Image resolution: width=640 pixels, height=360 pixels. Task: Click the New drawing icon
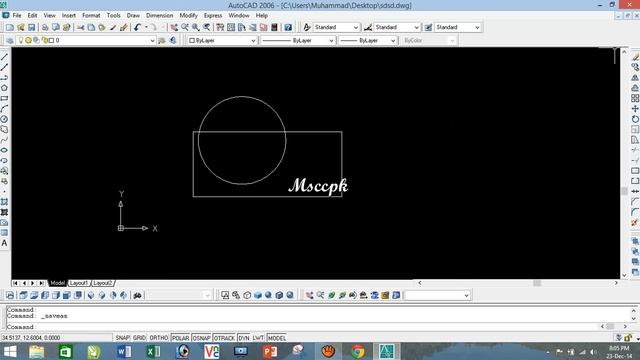pyautogui.click(x=10, y=27)
